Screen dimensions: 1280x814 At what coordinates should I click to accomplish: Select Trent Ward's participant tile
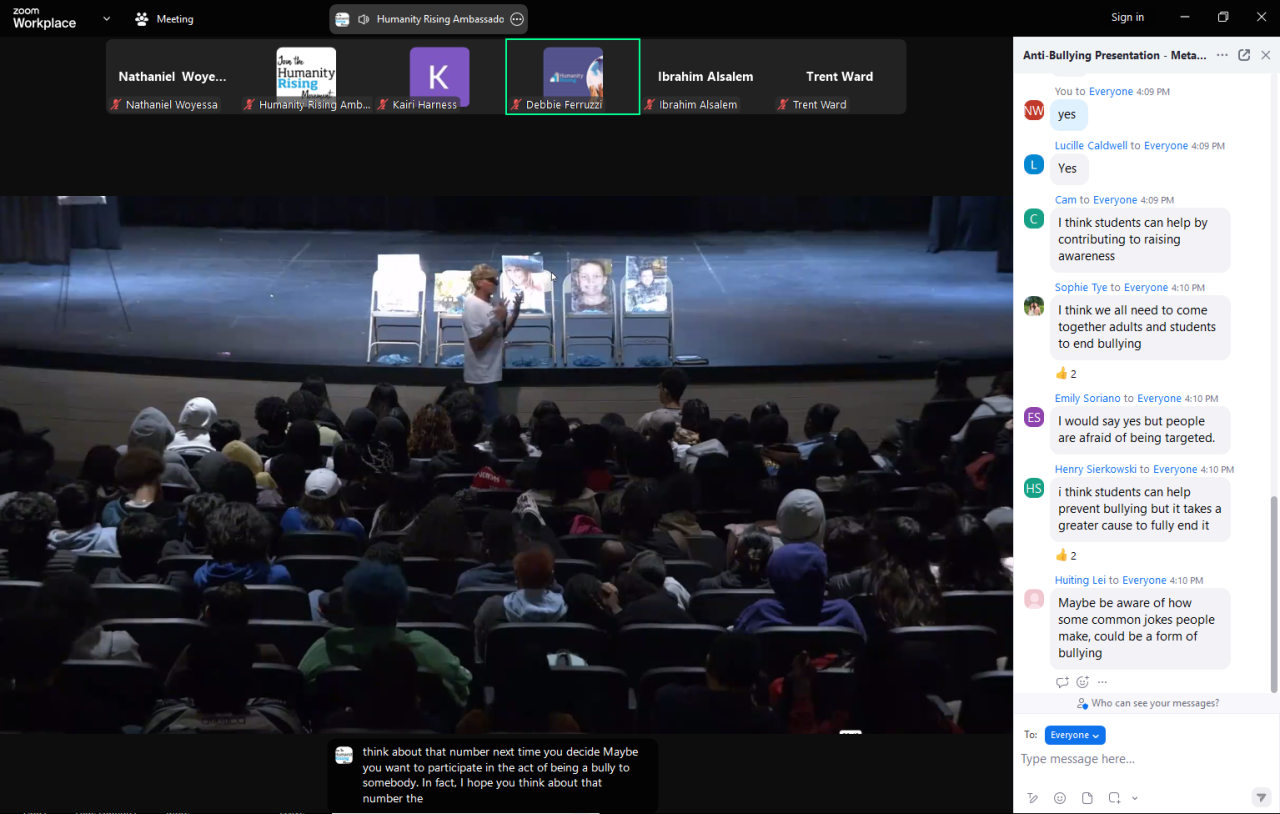839,77
